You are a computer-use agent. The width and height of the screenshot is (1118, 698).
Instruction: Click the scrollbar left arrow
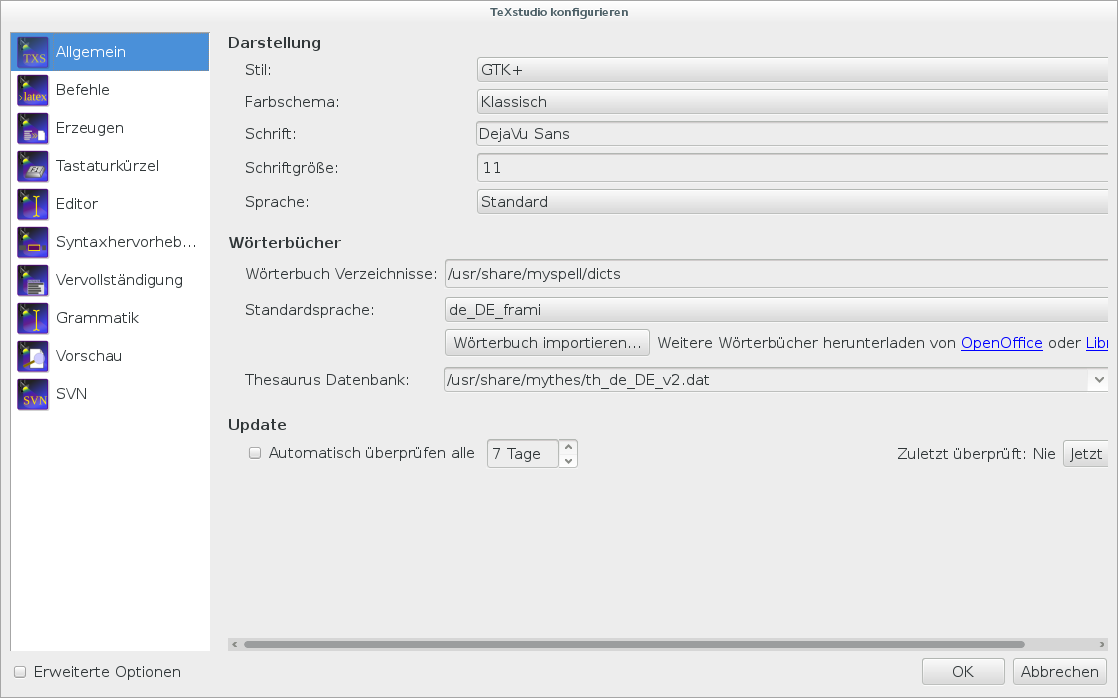point(235,645)
